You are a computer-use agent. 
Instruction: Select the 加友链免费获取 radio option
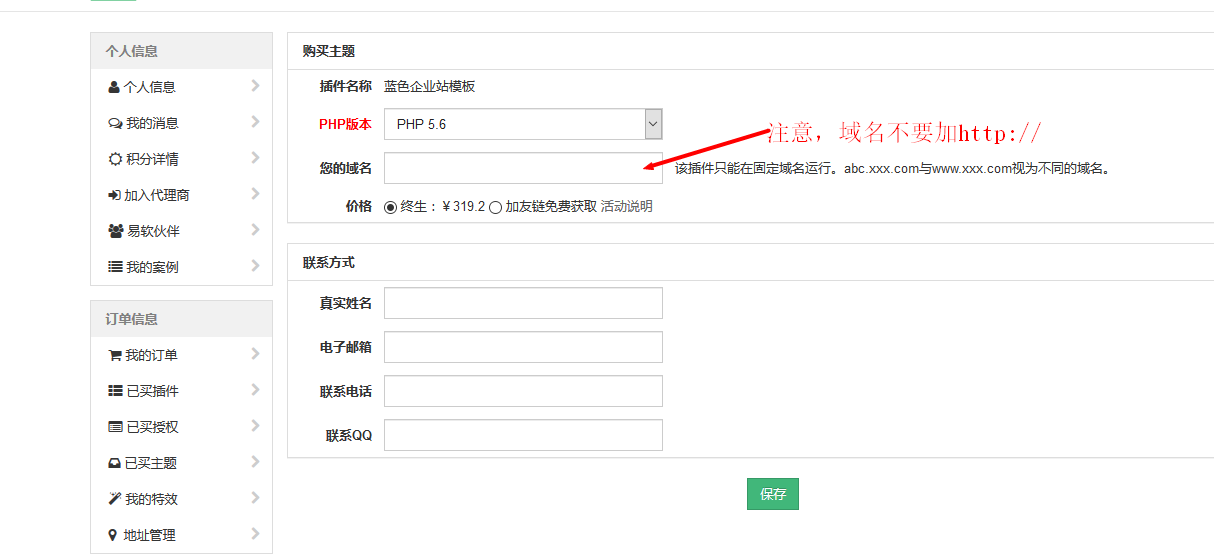click(495, 207)
